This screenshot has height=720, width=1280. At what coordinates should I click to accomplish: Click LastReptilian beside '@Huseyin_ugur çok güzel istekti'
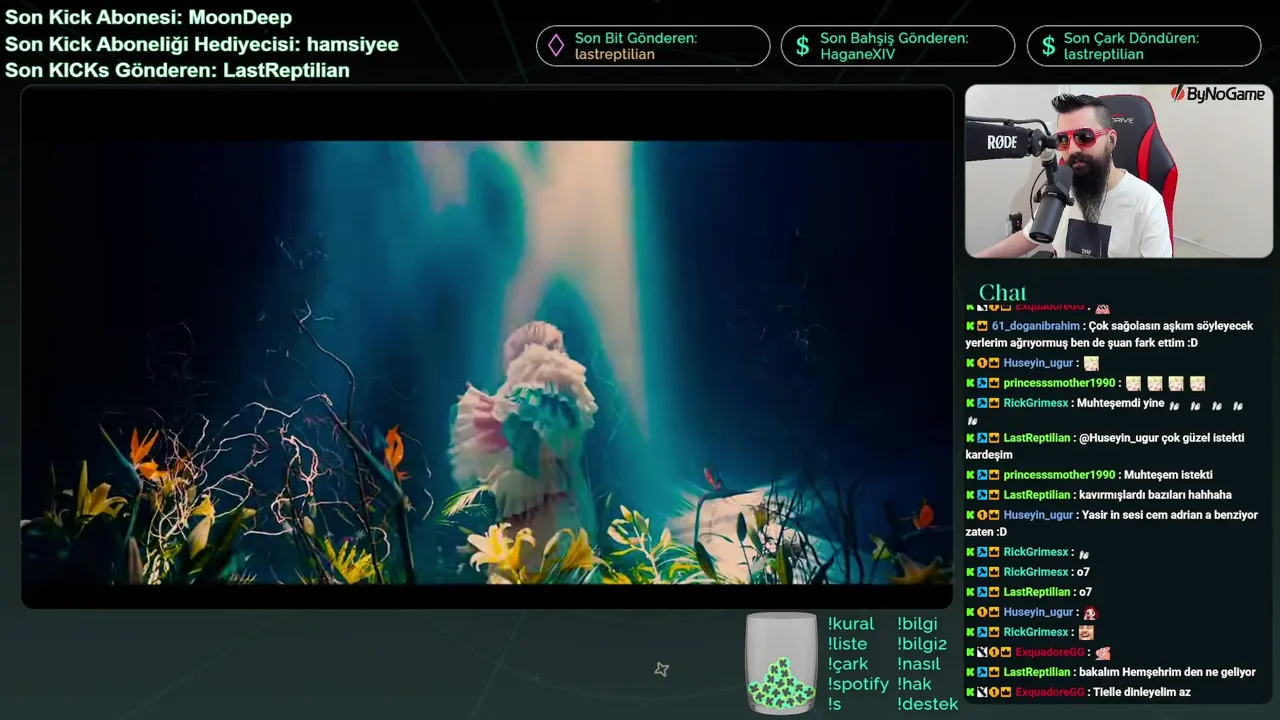pyautogui.click(x=1037, y=438)
